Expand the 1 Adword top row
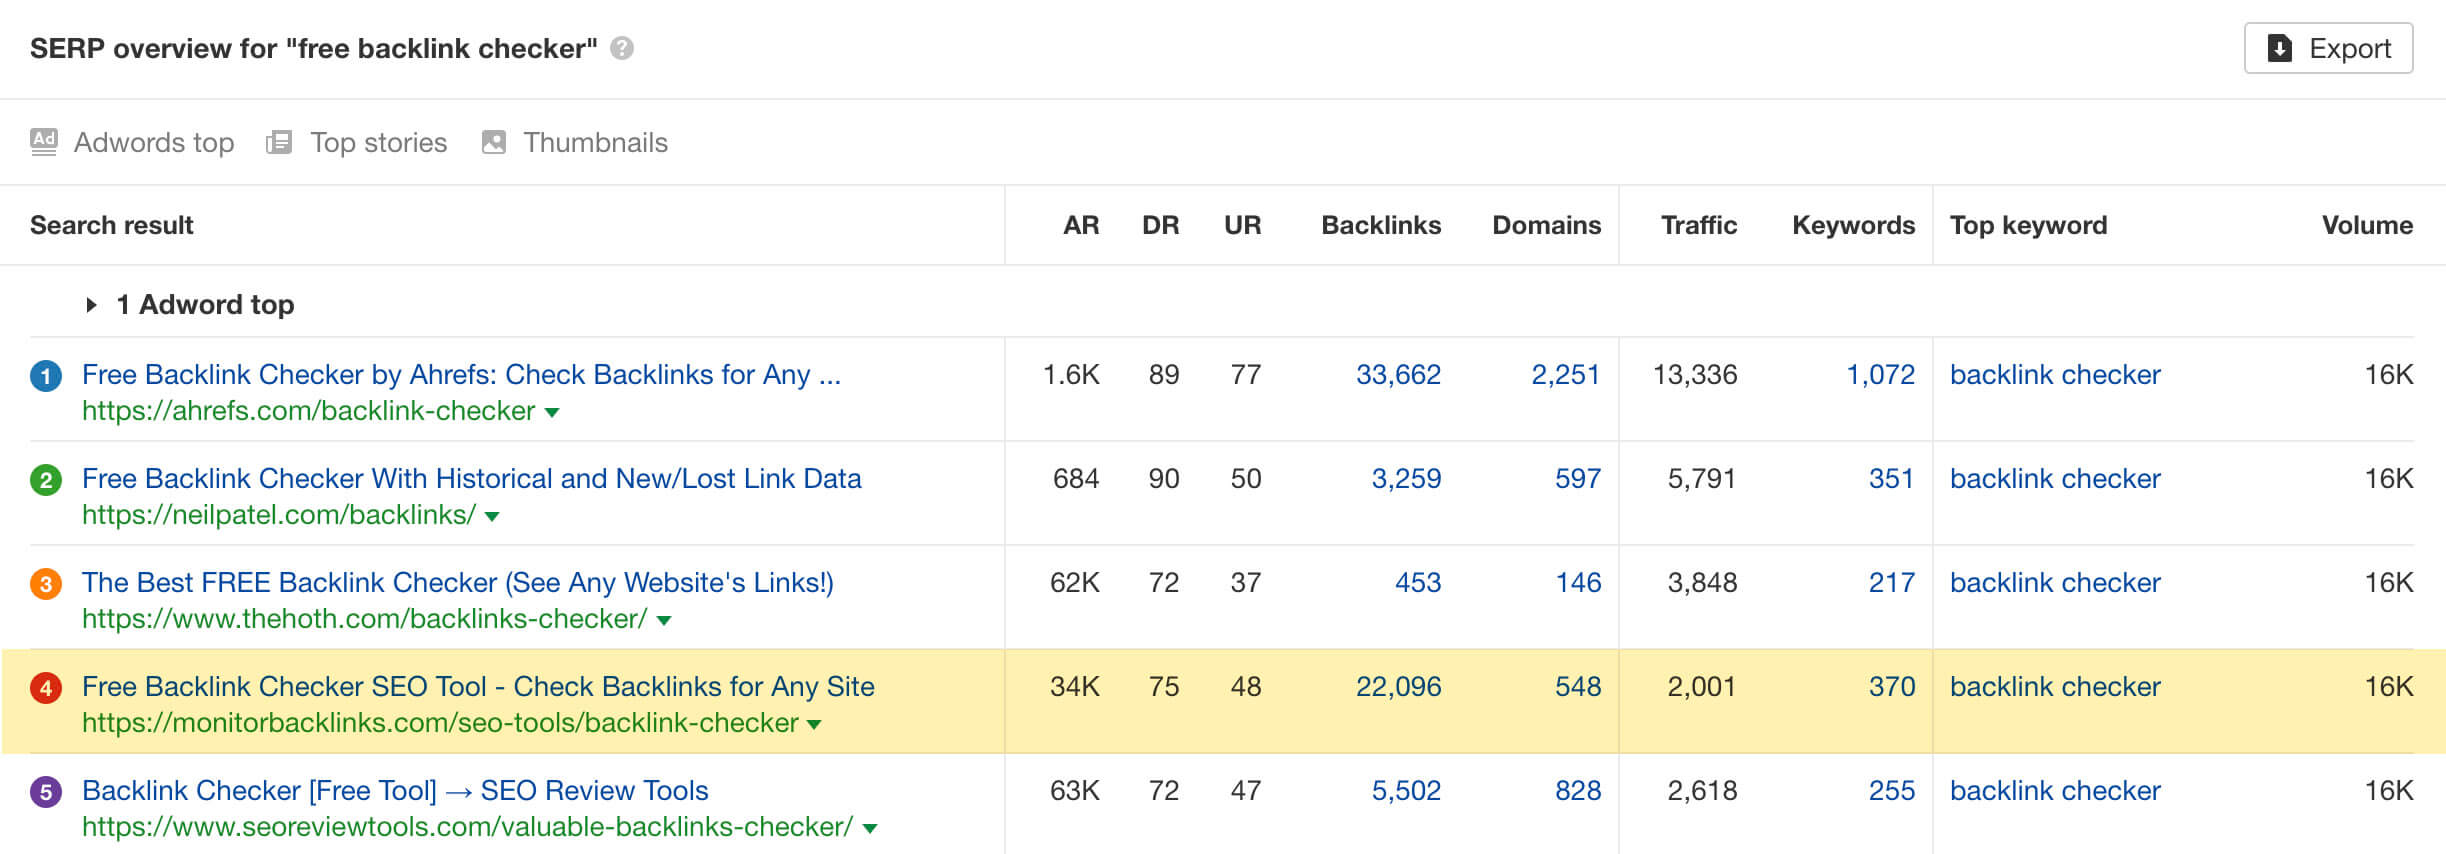Viewport: 2446px width, 854px height. [x=190, y=304]
